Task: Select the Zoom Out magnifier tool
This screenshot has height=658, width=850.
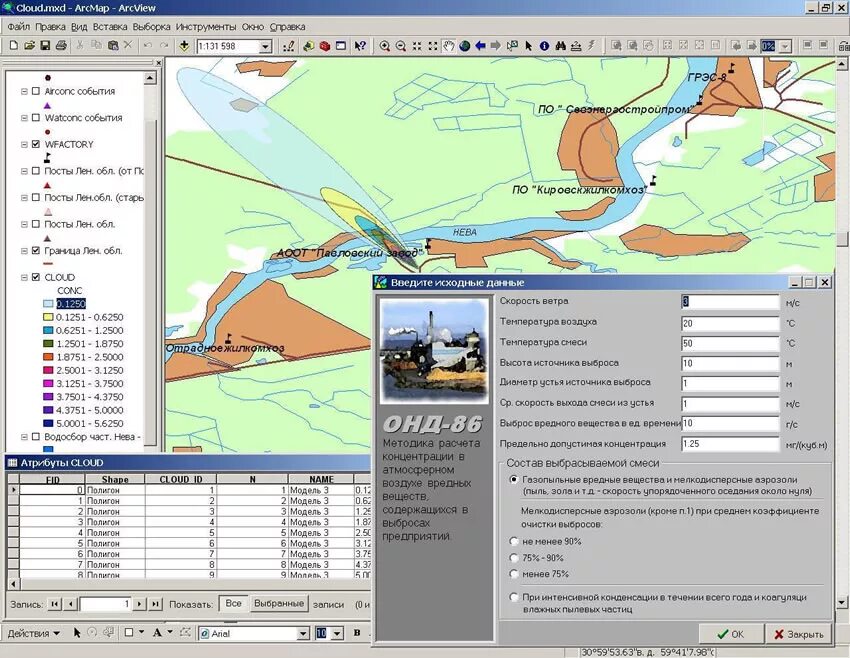Action: [x=401, y=46]
